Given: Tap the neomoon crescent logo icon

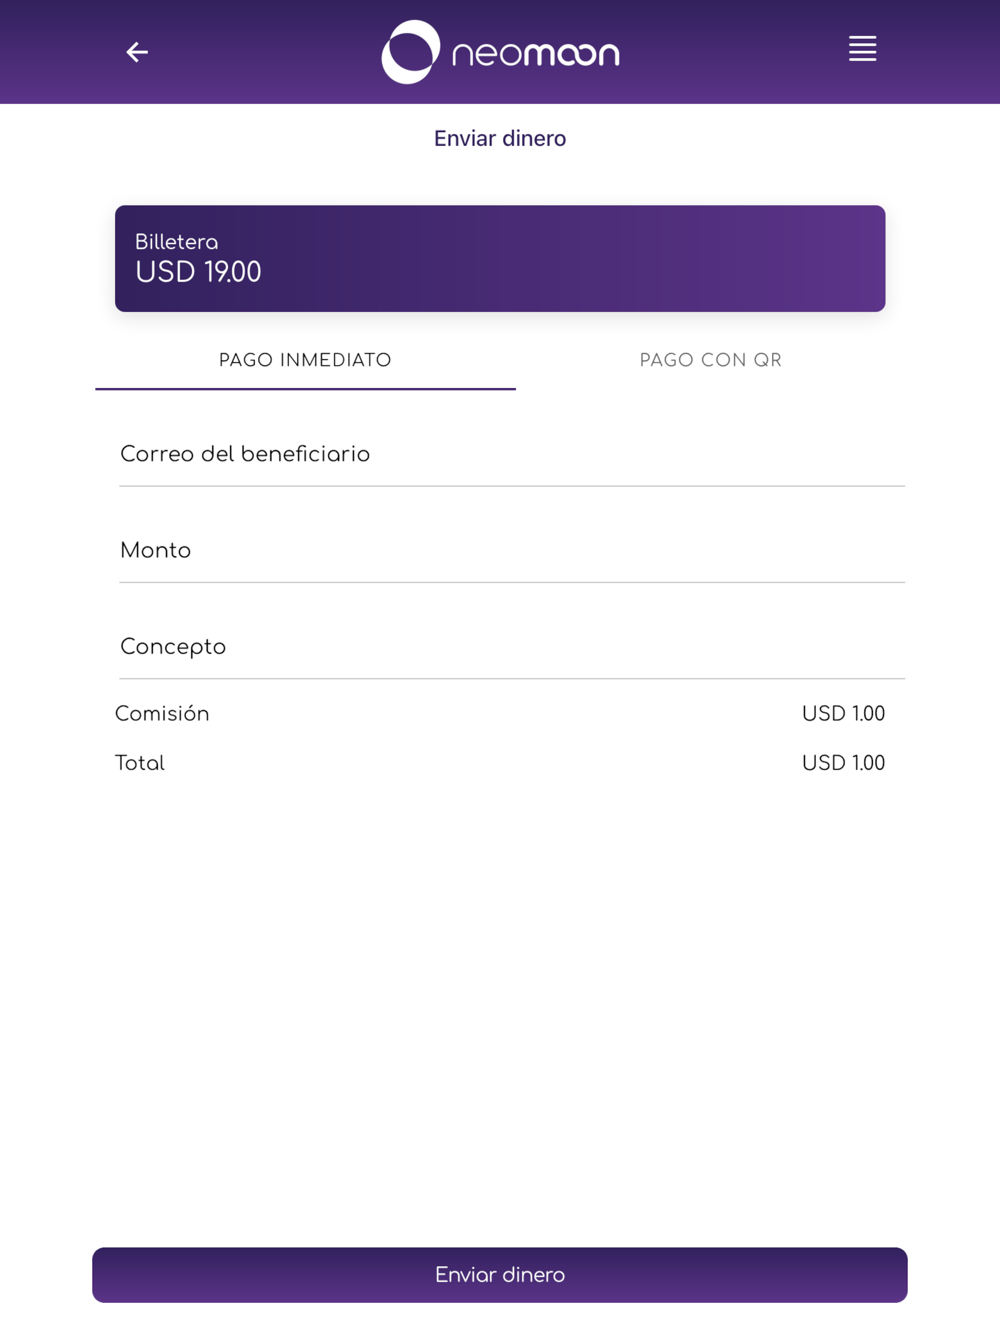Looking at the screenshot, I should [411, 52].
